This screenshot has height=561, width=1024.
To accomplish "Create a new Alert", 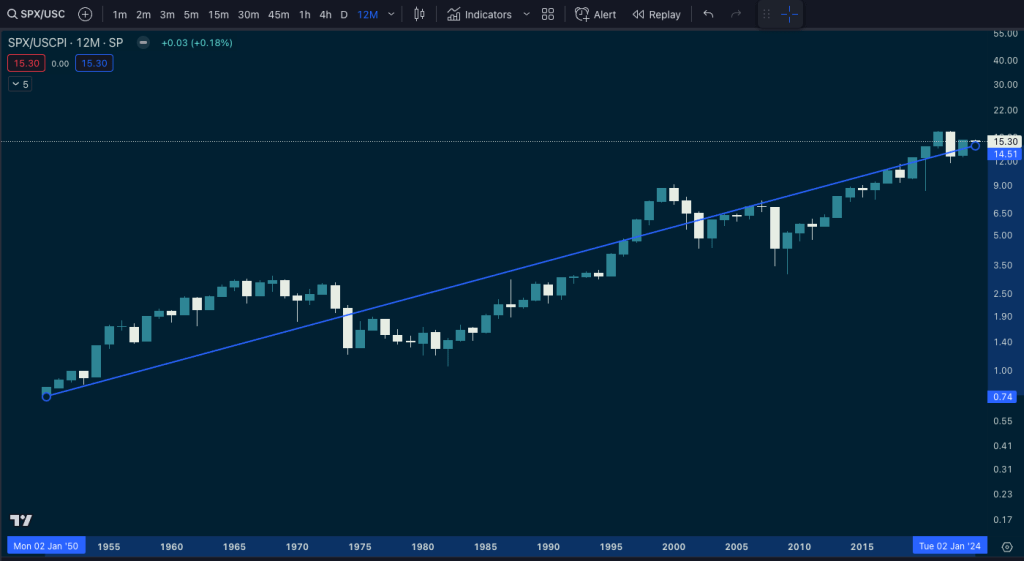I will click(595, 14).
